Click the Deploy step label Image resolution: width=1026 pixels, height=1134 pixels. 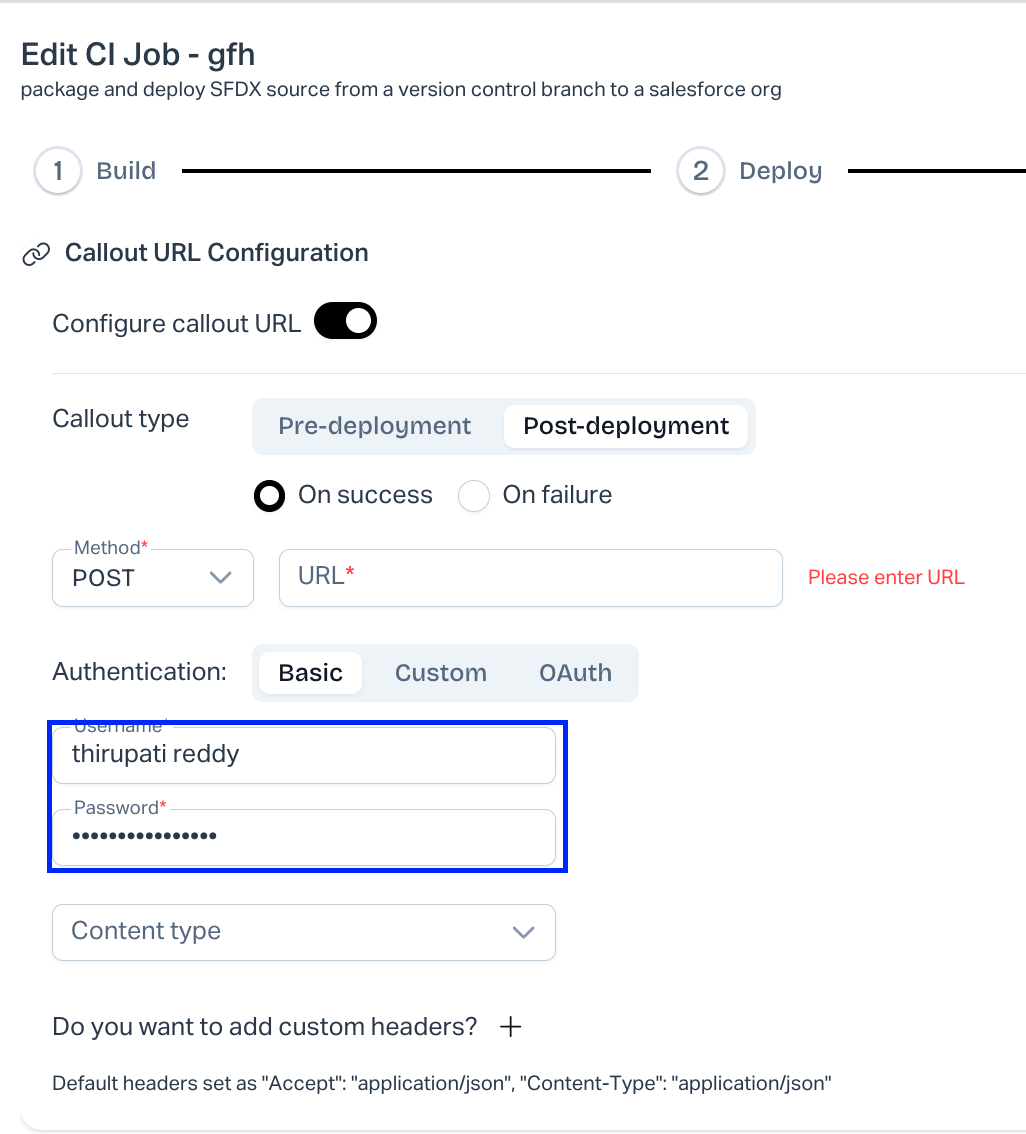tap(780, 171)
